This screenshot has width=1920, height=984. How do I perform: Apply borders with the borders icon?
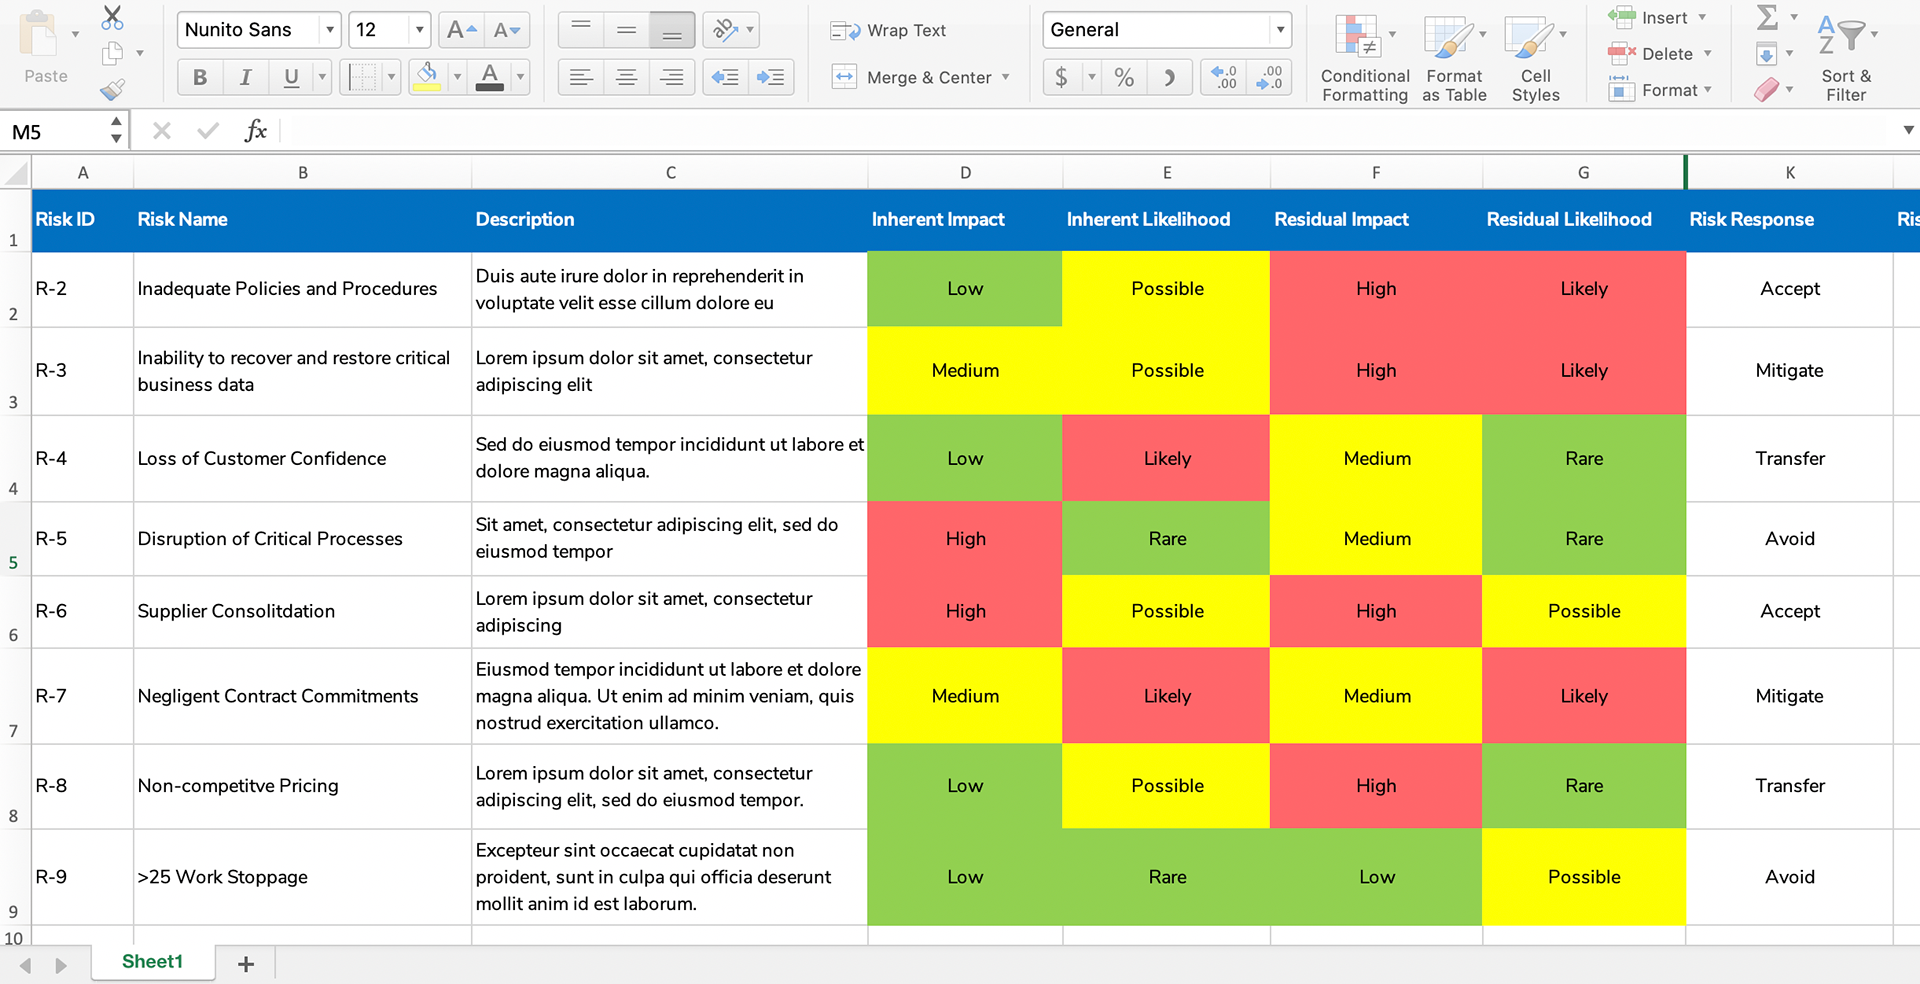pyautogui.click(x=362, y=77)
